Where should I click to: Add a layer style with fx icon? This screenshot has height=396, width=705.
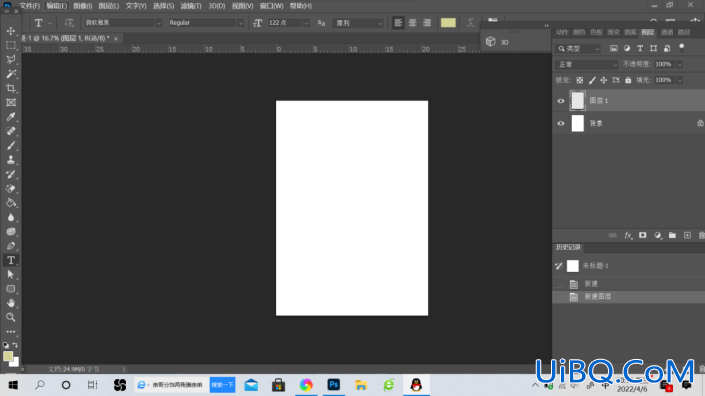pyautogui.click(x=628, y=236)
